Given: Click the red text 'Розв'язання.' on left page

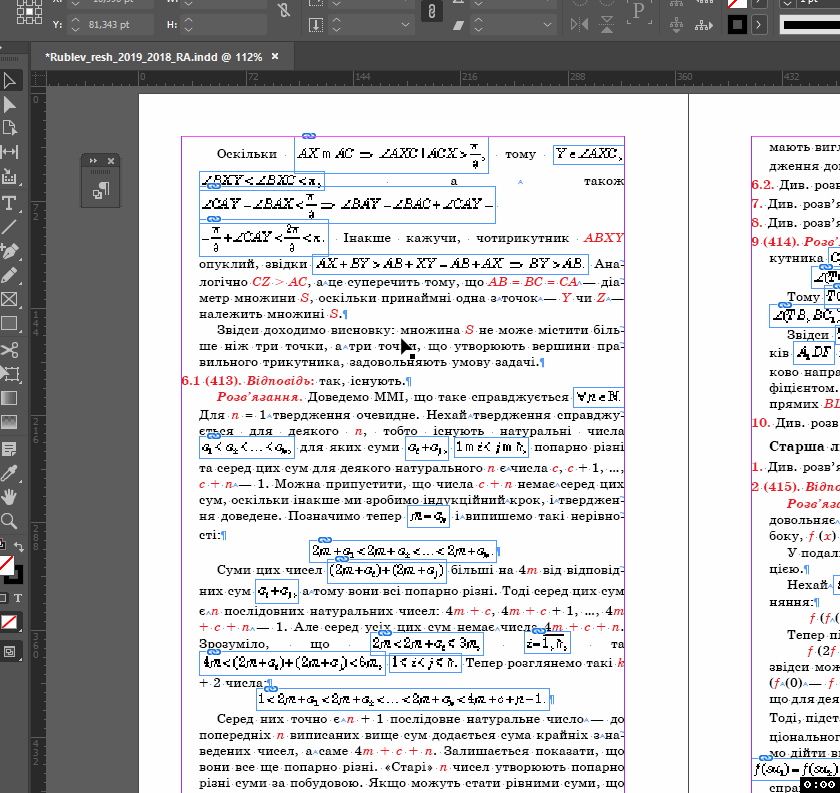Looking at the screenshot, I should click(x=260, y=397).
